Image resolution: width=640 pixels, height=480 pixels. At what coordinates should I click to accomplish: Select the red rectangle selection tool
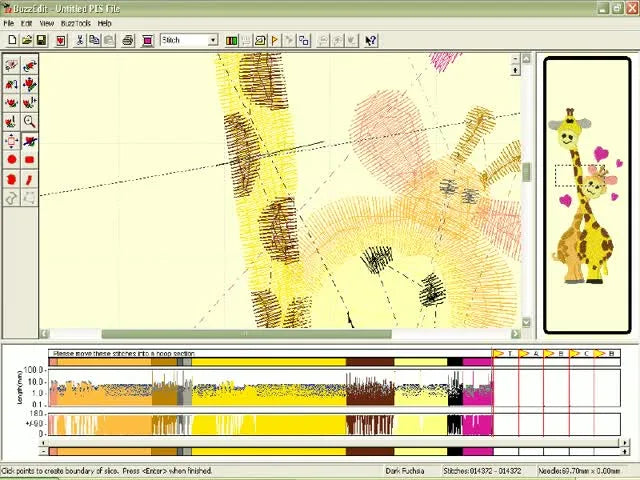(x=29, y=160)
